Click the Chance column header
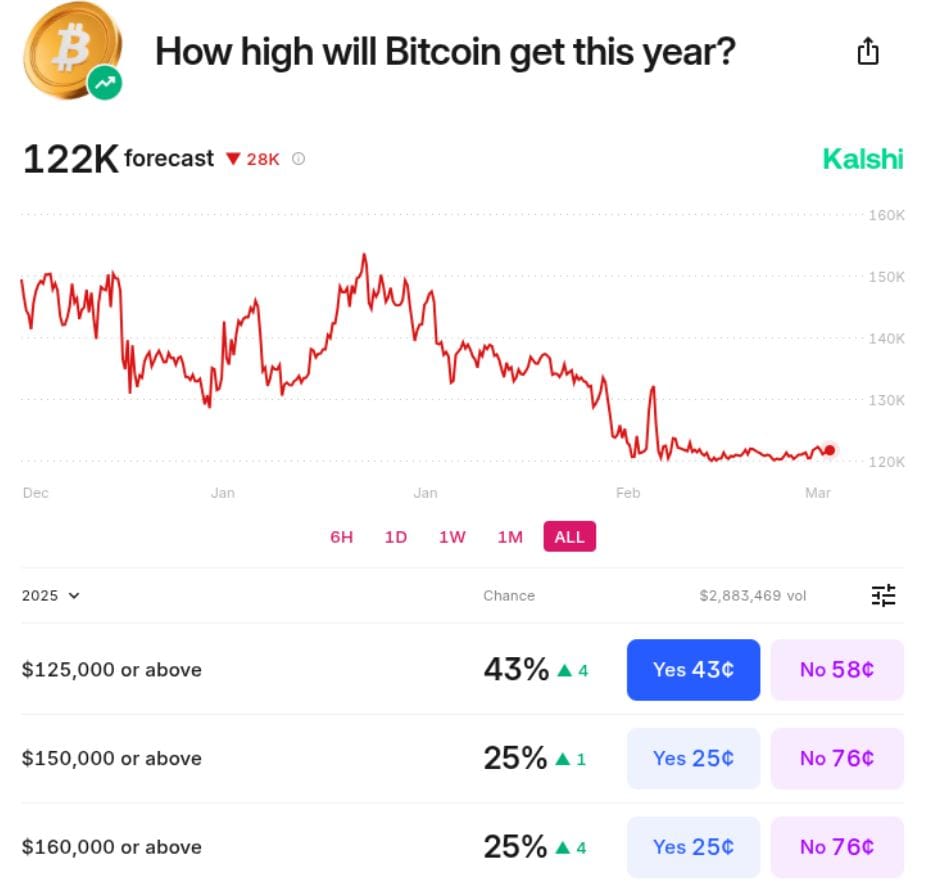Viewport: 946px width, 887px height. click(x=509, y=595)
